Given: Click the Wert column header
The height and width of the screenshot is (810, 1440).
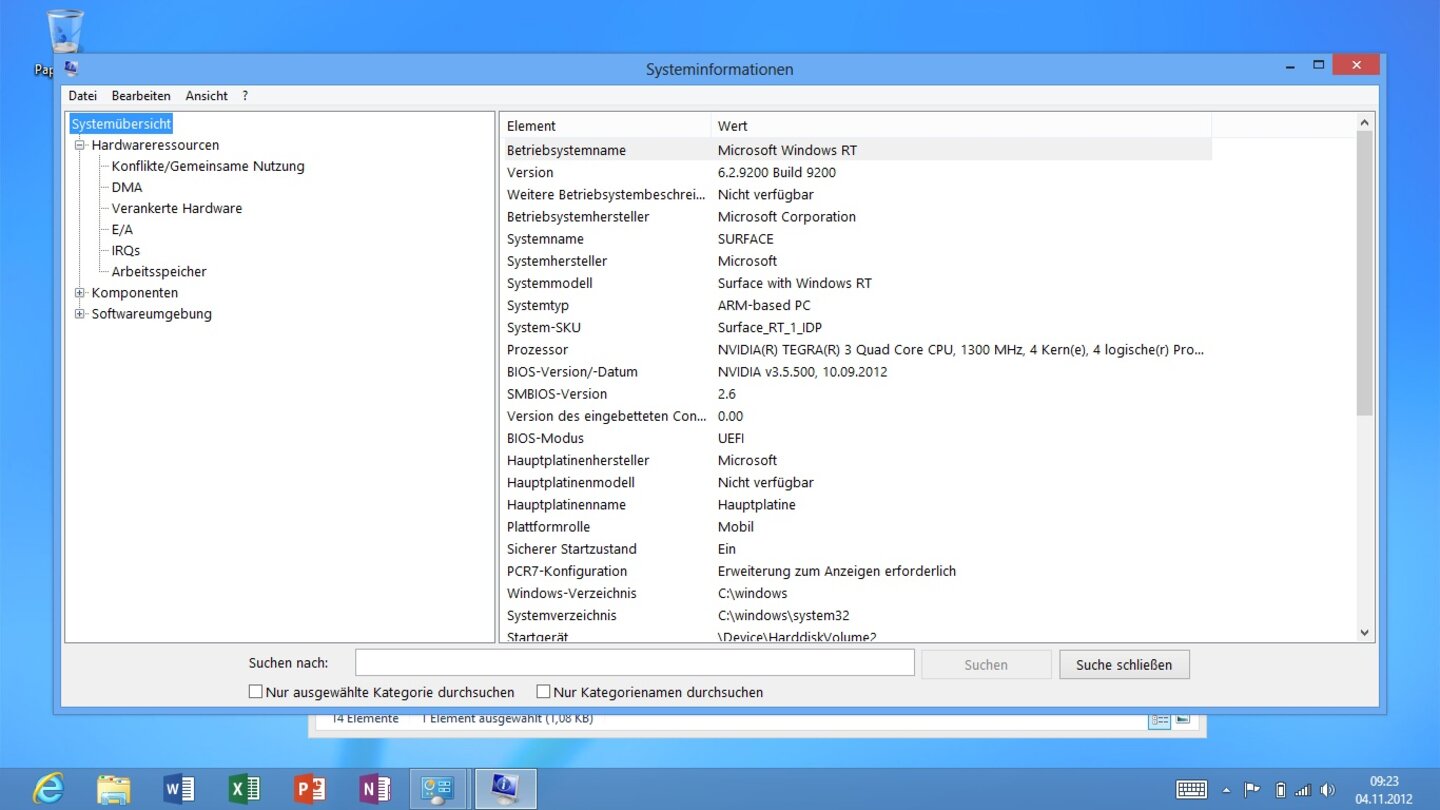Looking at the screenshot, I should [961, 126].
